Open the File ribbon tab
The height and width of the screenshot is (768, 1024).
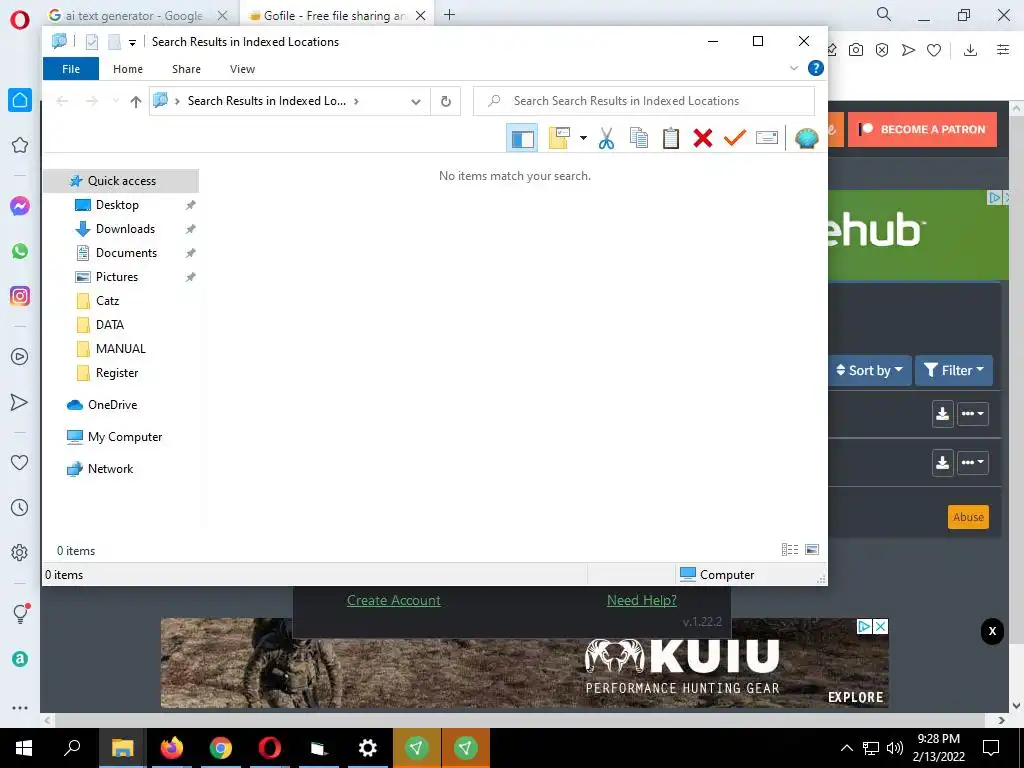[71, 69]
